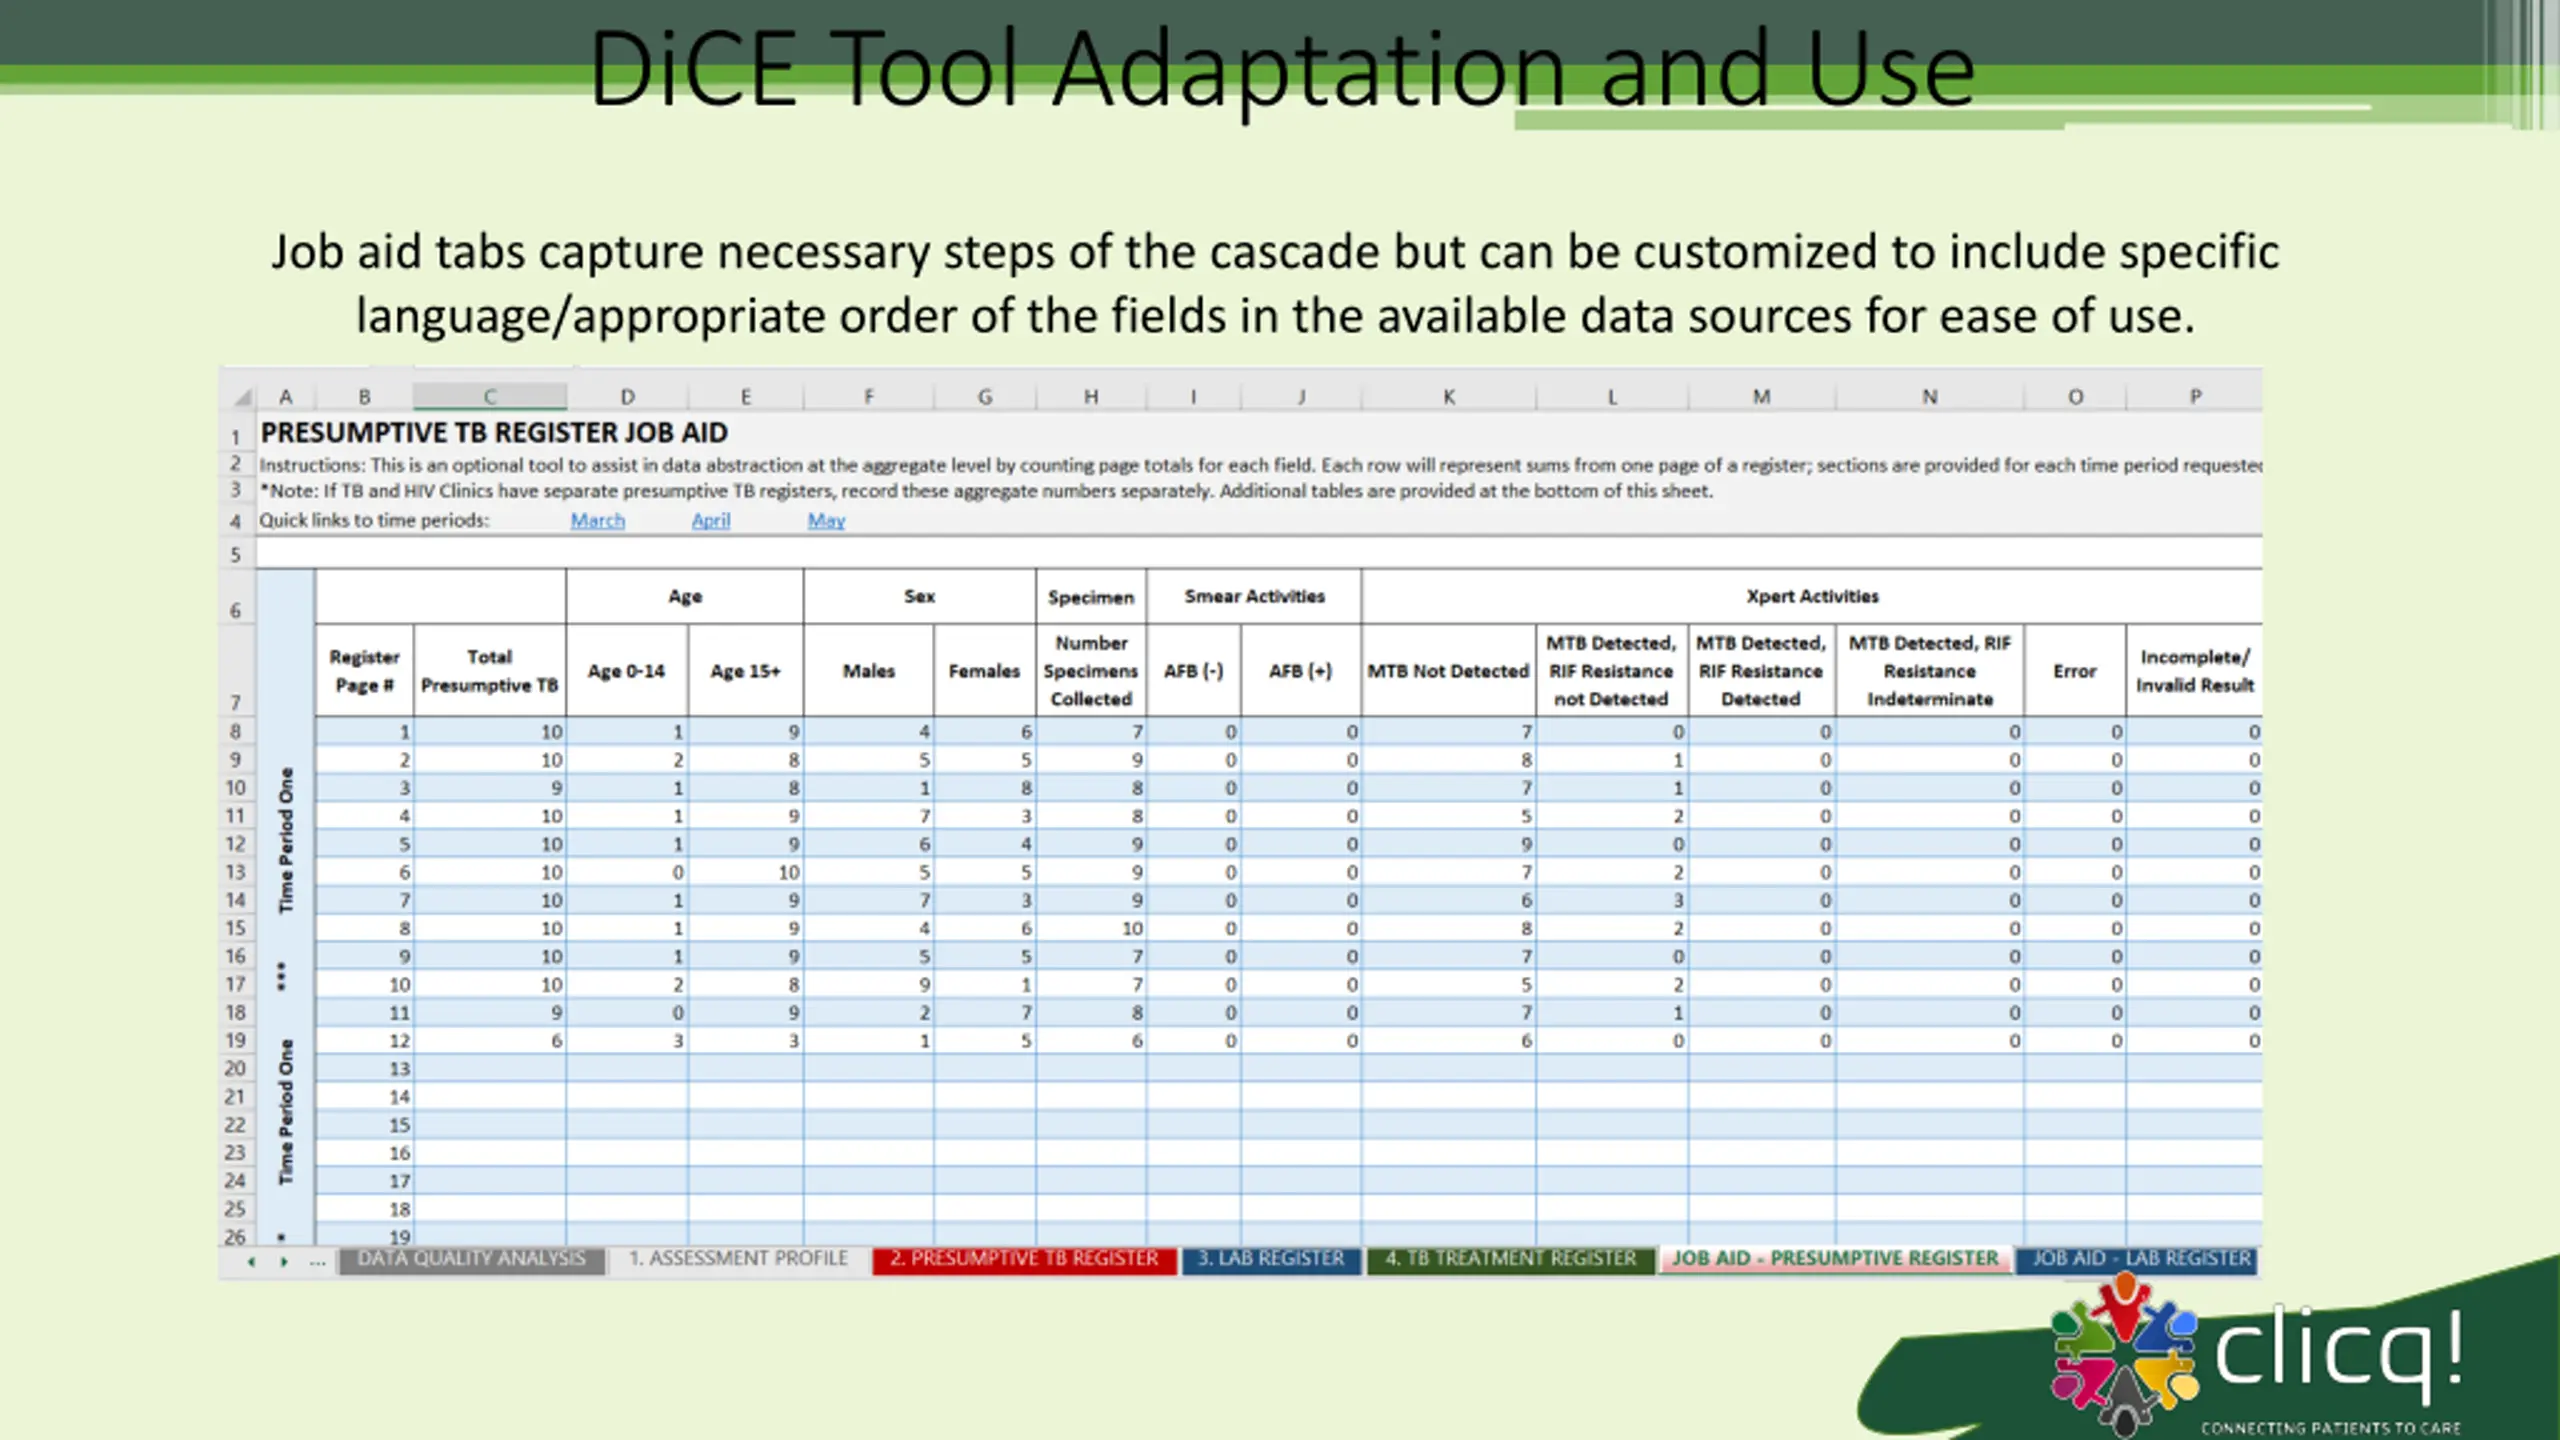Click the clicq! logo
Screen dimensions: 2560x1440
(x=2257, y=1360)
